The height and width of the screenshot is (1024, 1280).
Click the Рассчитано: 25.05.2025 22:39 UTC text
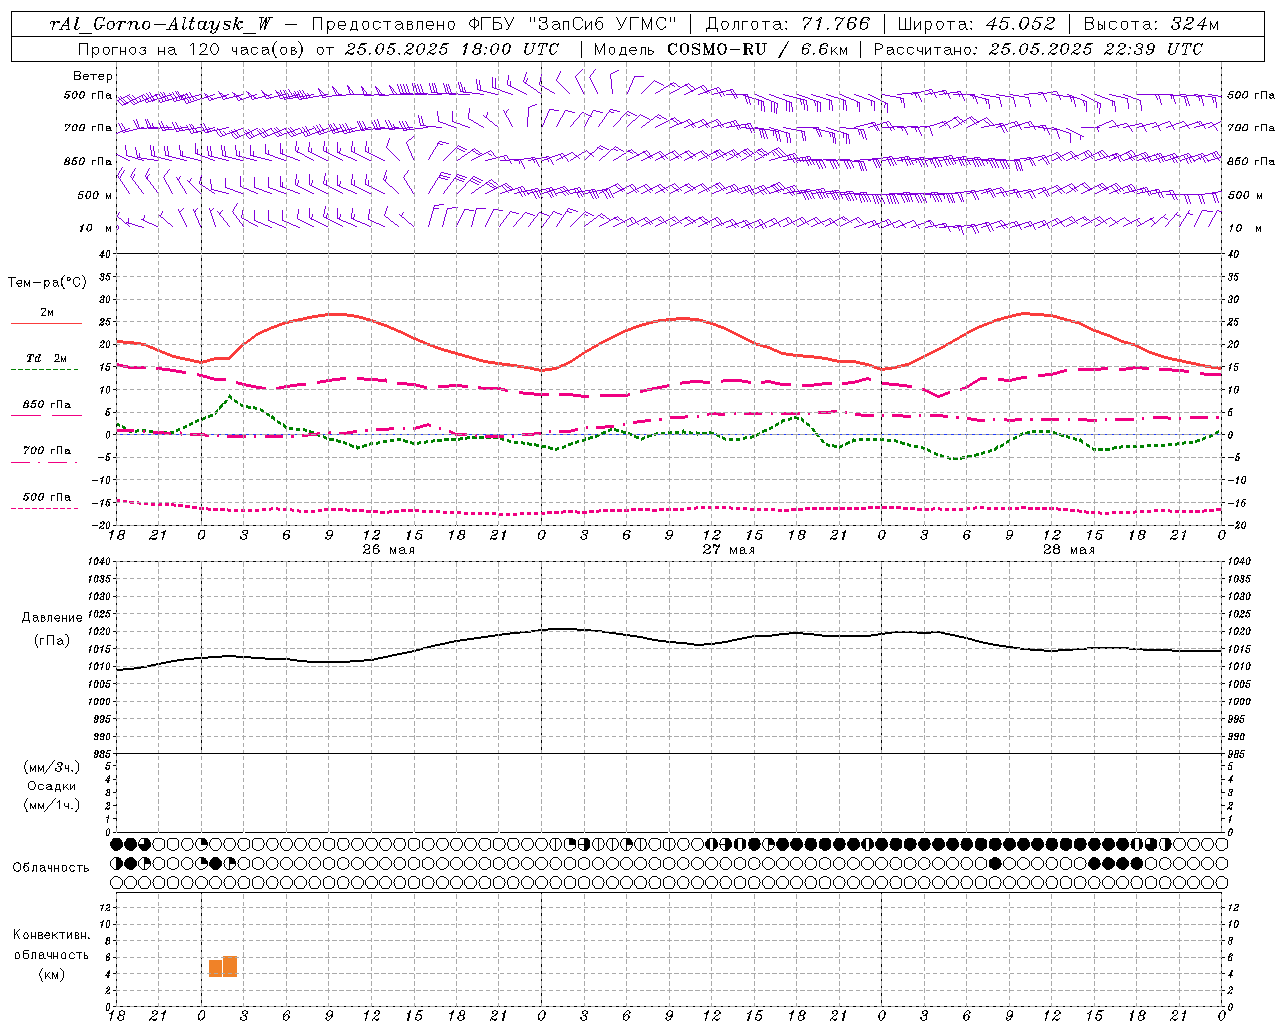(x=1038, y=49)
